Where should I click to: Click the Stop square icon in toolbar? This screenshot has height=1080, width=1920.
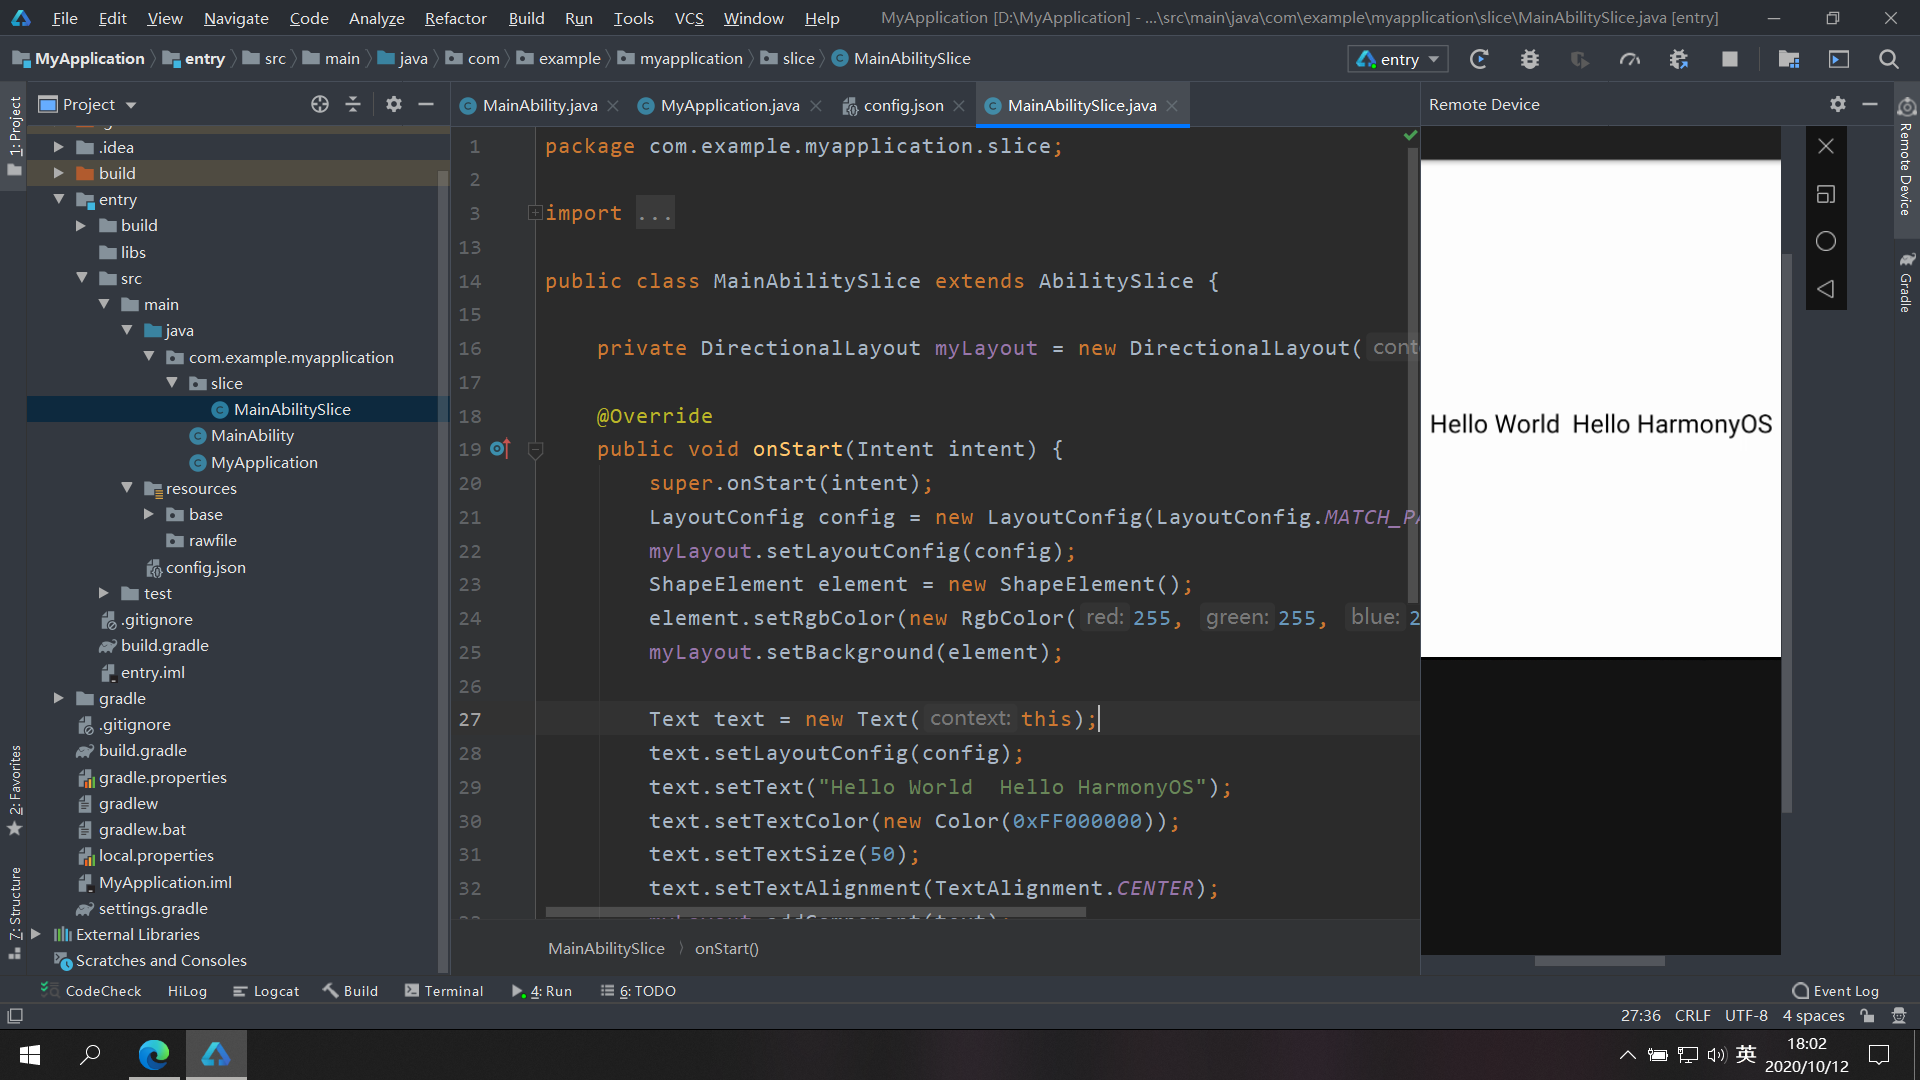pyautogui.click(x=1730, y=59)
